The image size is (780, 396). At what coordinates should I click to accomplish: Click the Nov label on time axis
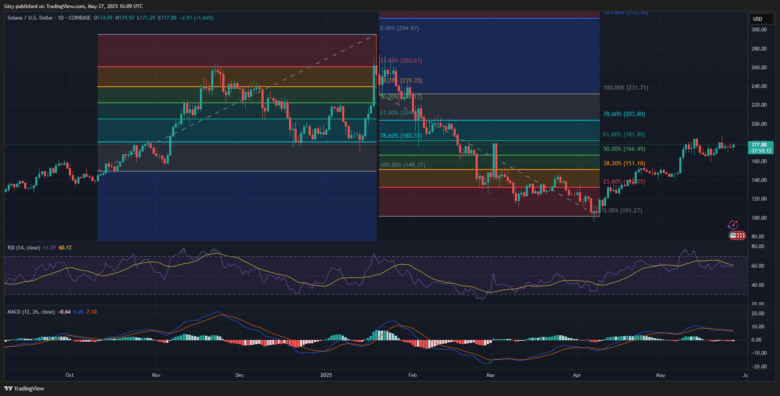click(x=156, y=375)
